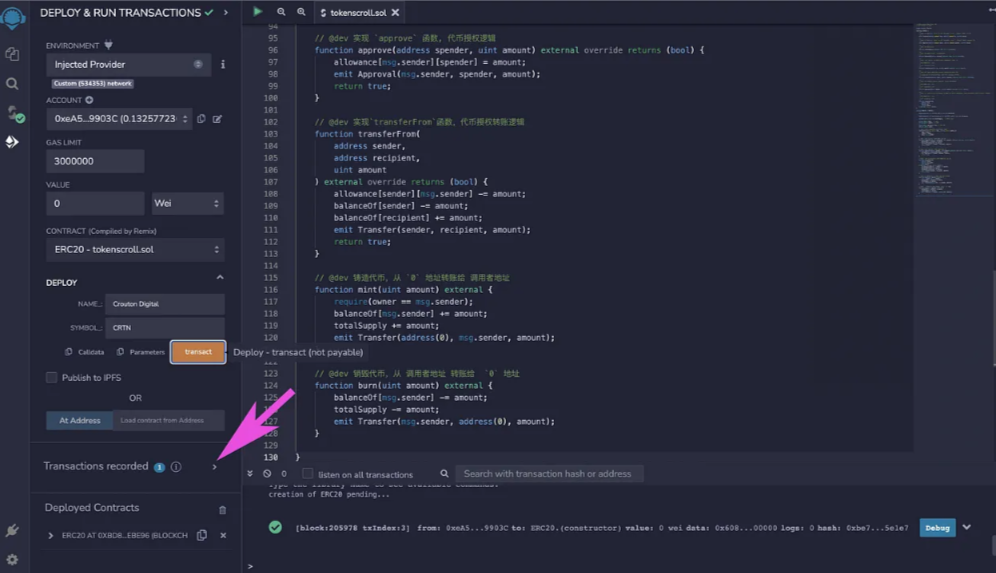Viewport: 996px width, 573px height.
Task: Open the Remix home logo icon
Action: click(x=13, y=17)
